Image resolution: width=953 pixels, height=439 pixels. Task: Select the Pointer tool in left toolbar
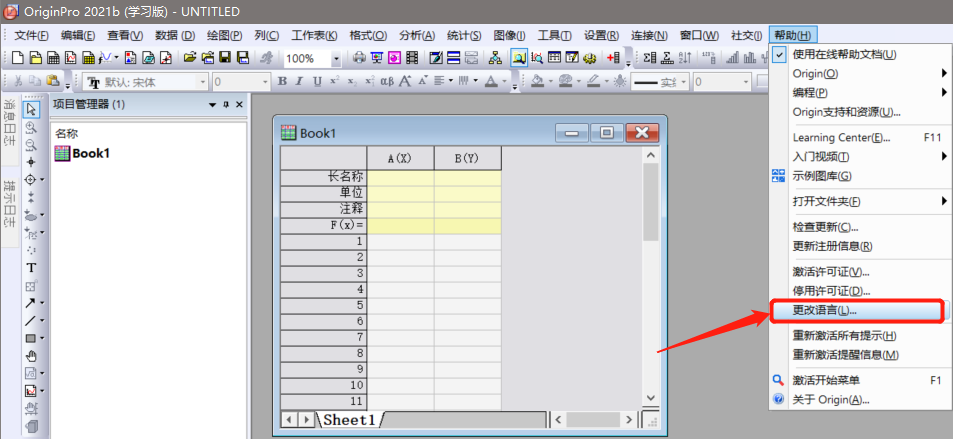click(32, 110)
